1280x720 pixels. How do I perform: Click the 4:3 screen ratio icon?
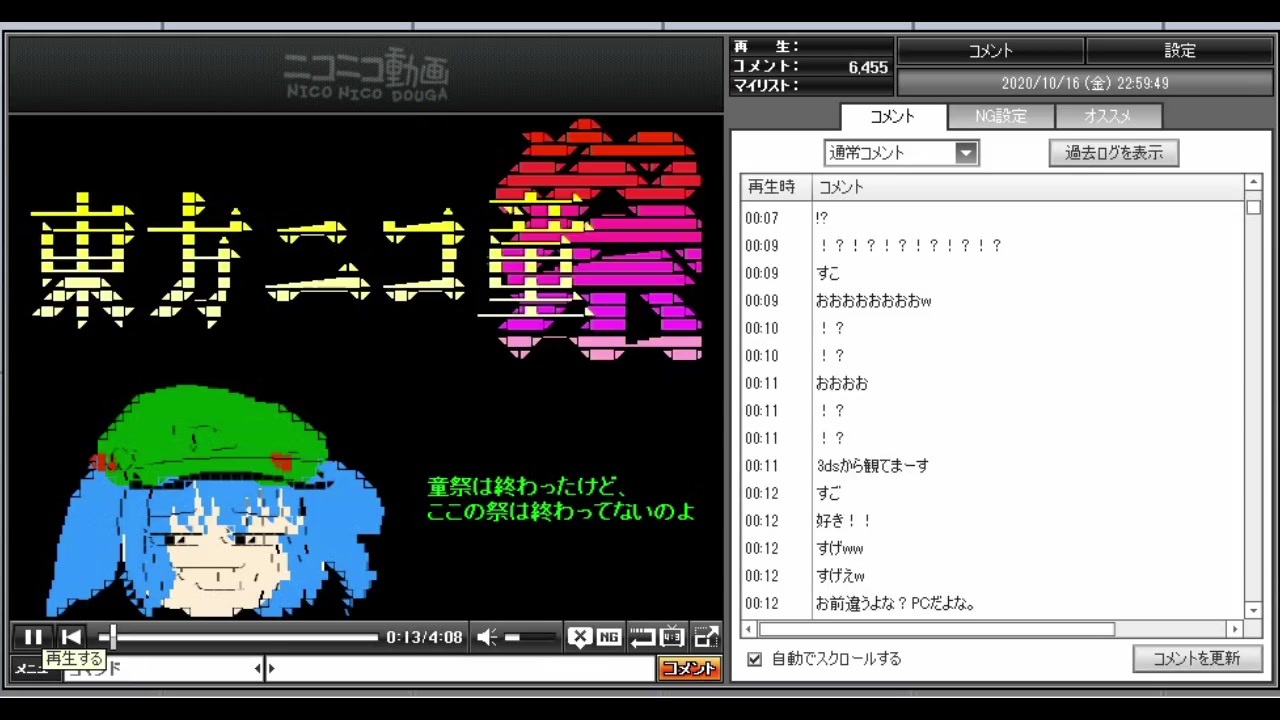[x=673, y=637]
